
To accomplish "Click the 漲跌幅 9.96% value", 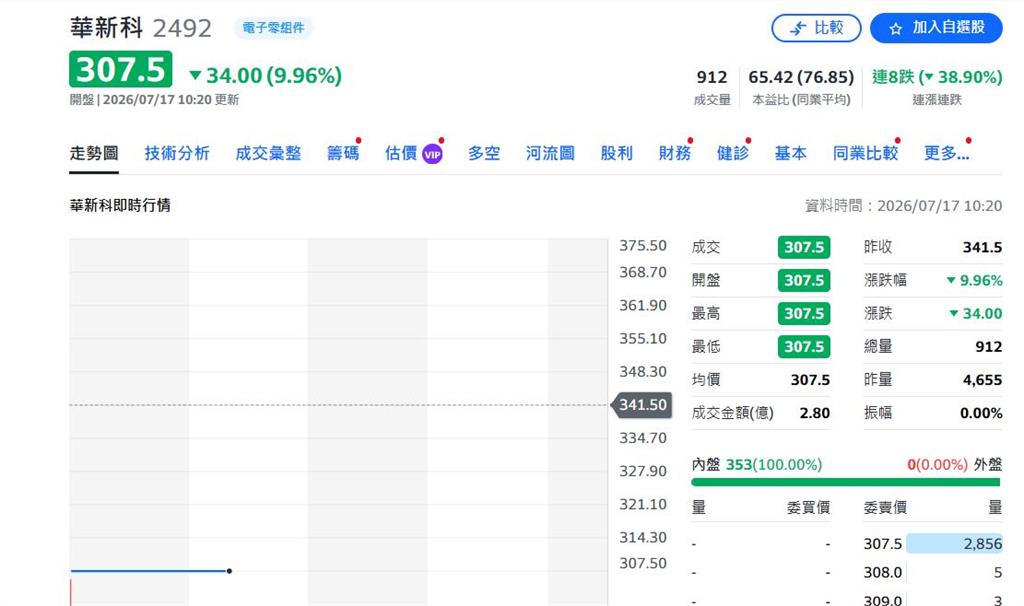I will click(x=974, y=281).
